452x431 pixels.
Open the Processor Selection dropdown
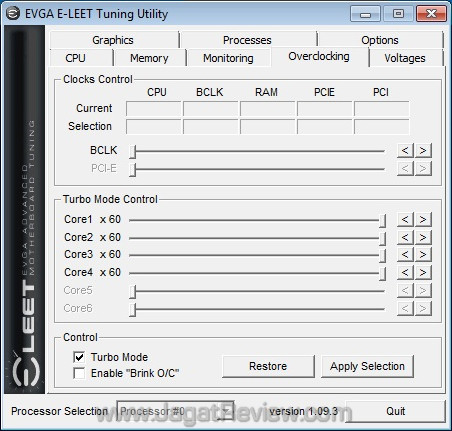coord(175,411)
